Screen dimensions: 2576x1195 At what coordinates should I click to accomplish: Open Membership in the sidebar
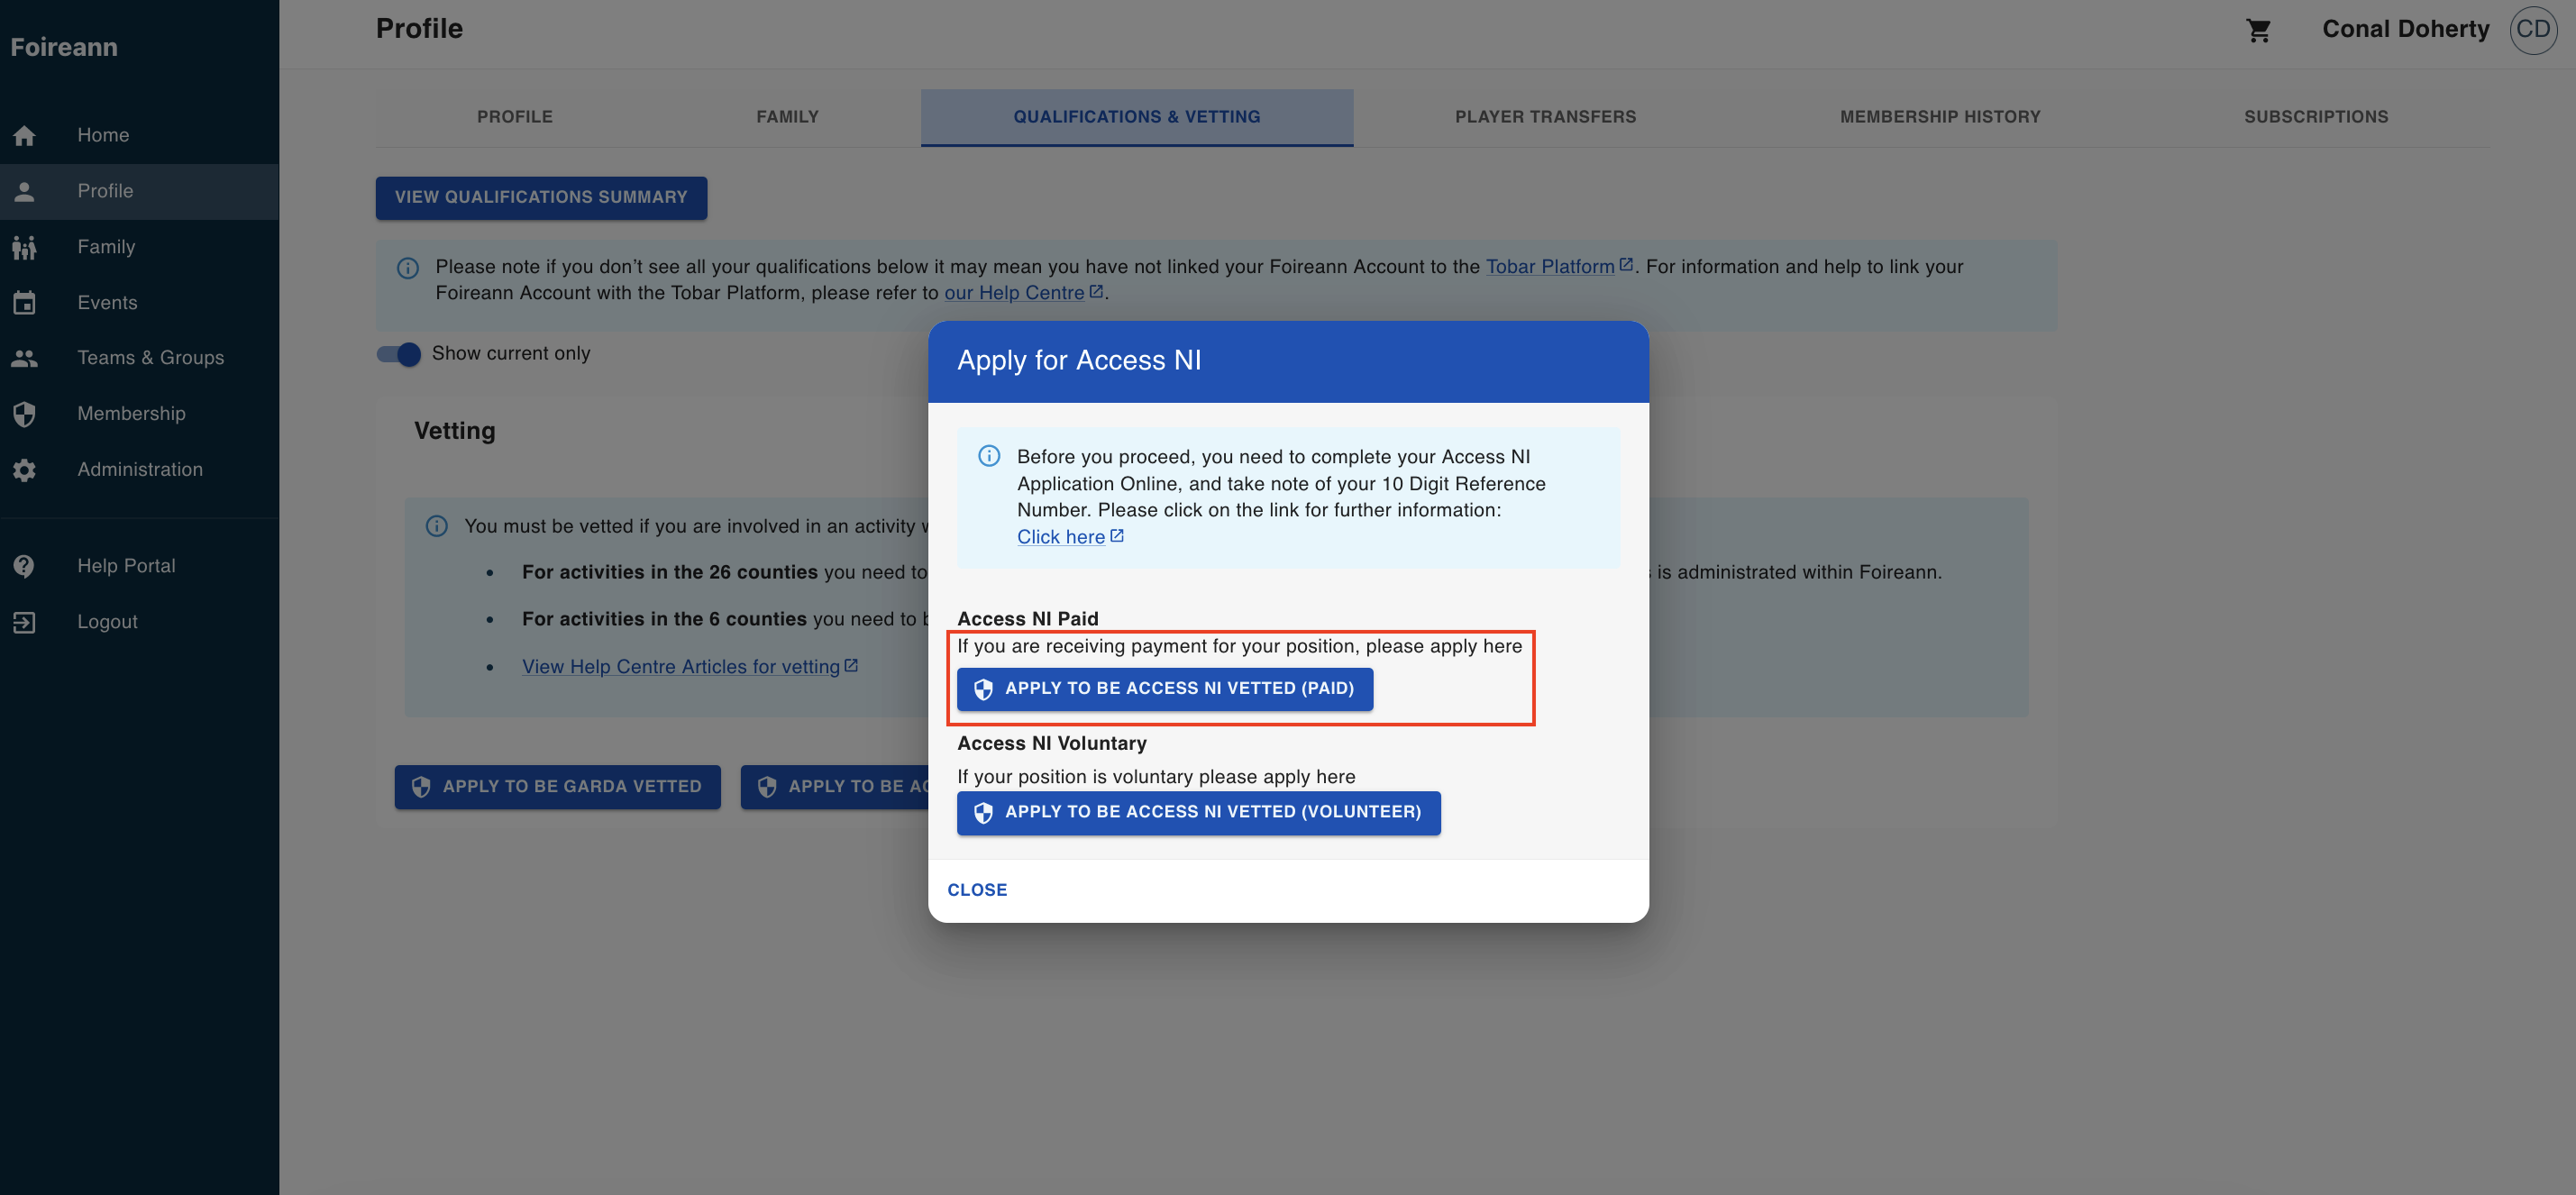tap(139, 414)
